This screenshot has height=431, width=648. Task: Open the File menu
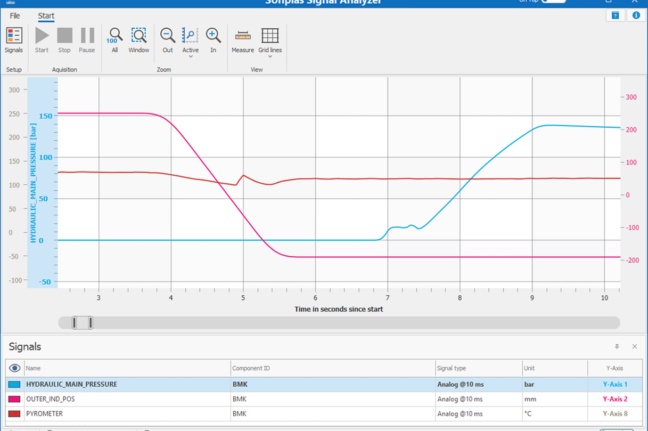click(x=15, y=16)
